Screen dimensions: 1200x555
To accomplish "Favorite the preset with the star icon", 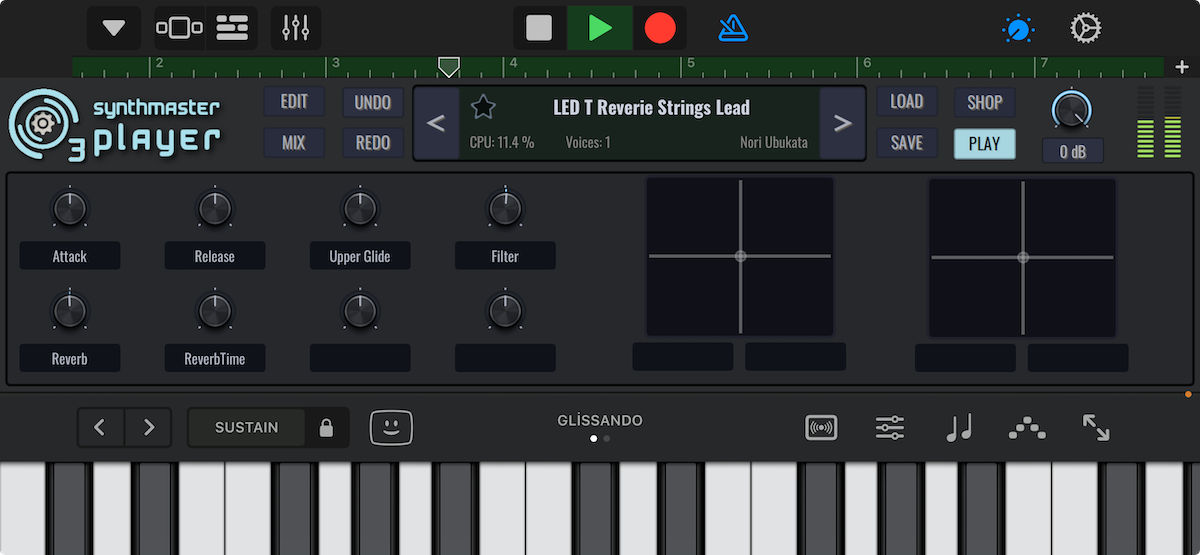I will pyautogui.click(x=483, y=107).
